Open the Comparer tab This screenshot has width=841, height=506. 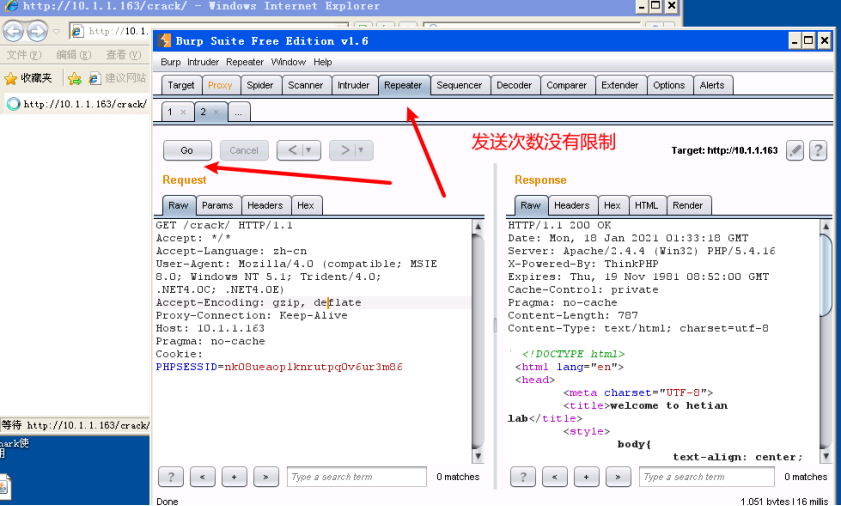567,85
